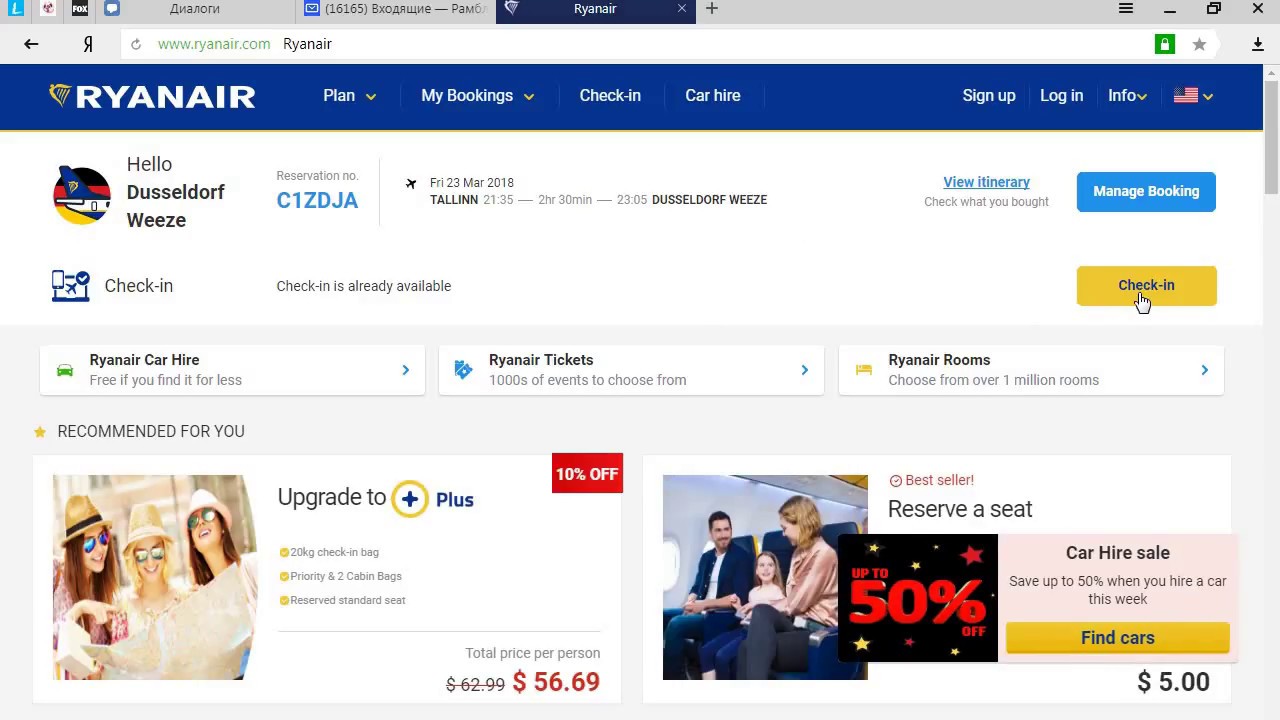This screenshot has width=1280, height=720.
Task: Open the browser hamburger menu
Action: pos(1126,8)
